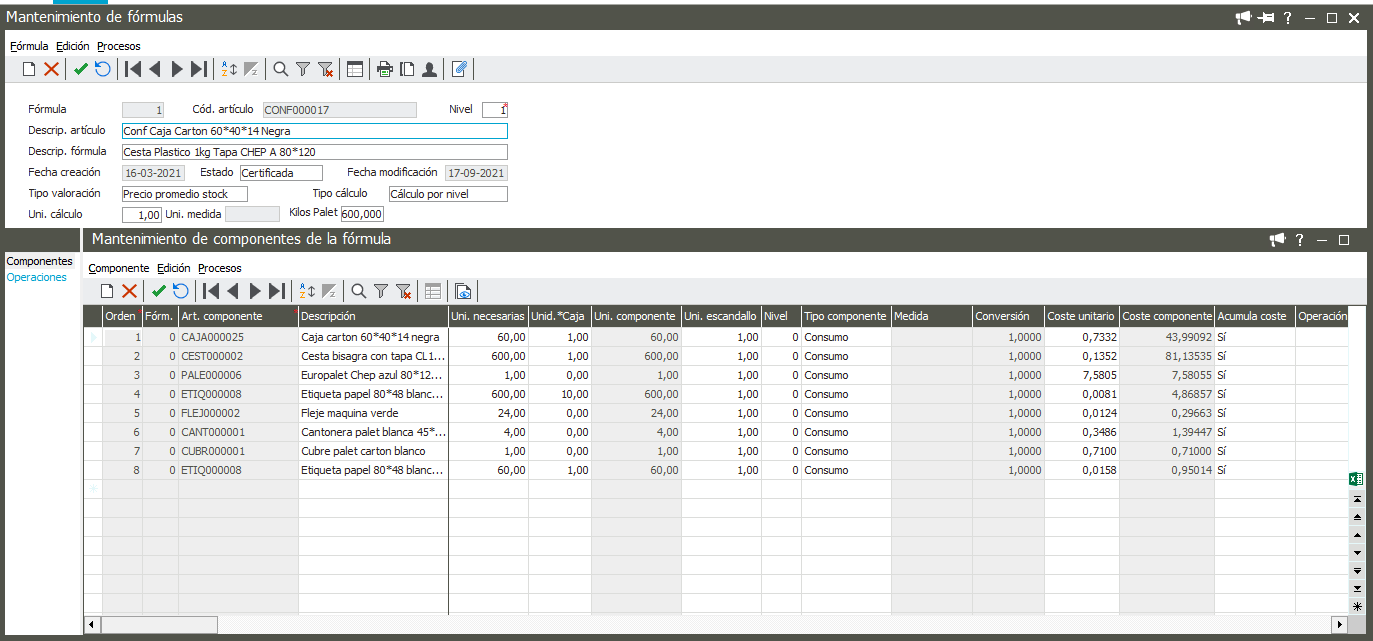Click the Tipo valoración field
Image resolution: width=1373 pixels, height=641 pixels.
(184, 194)
